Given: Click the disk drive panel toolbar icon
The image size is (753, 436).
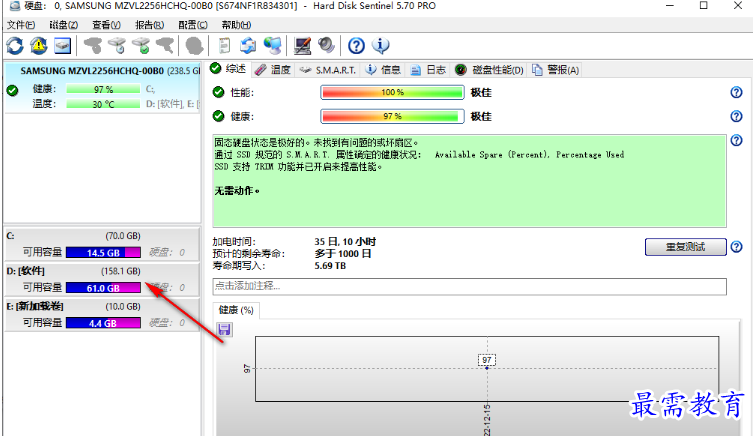Looking at the screenshot, I should [x=63, y=46].
